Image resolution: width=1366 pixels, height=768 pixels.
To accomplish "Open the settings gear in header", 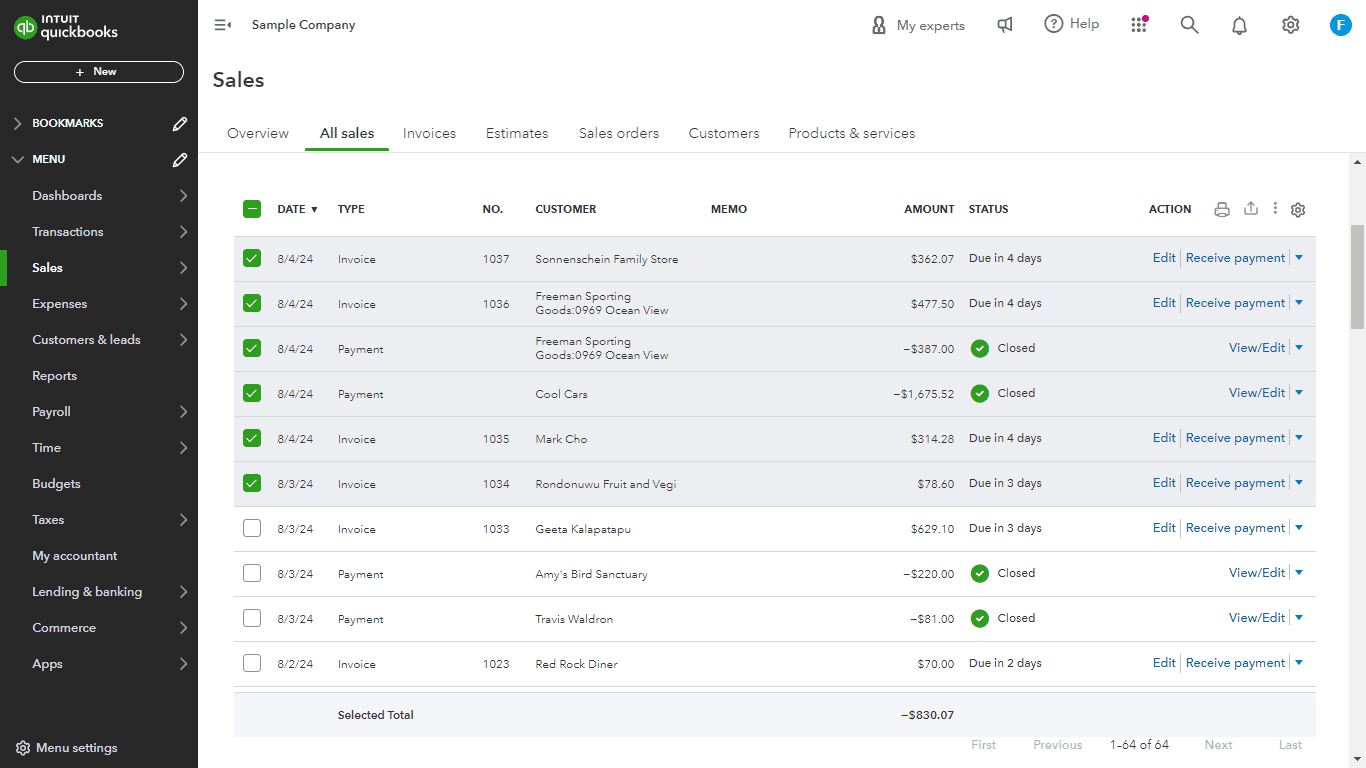I will (x=1291, y=25).
